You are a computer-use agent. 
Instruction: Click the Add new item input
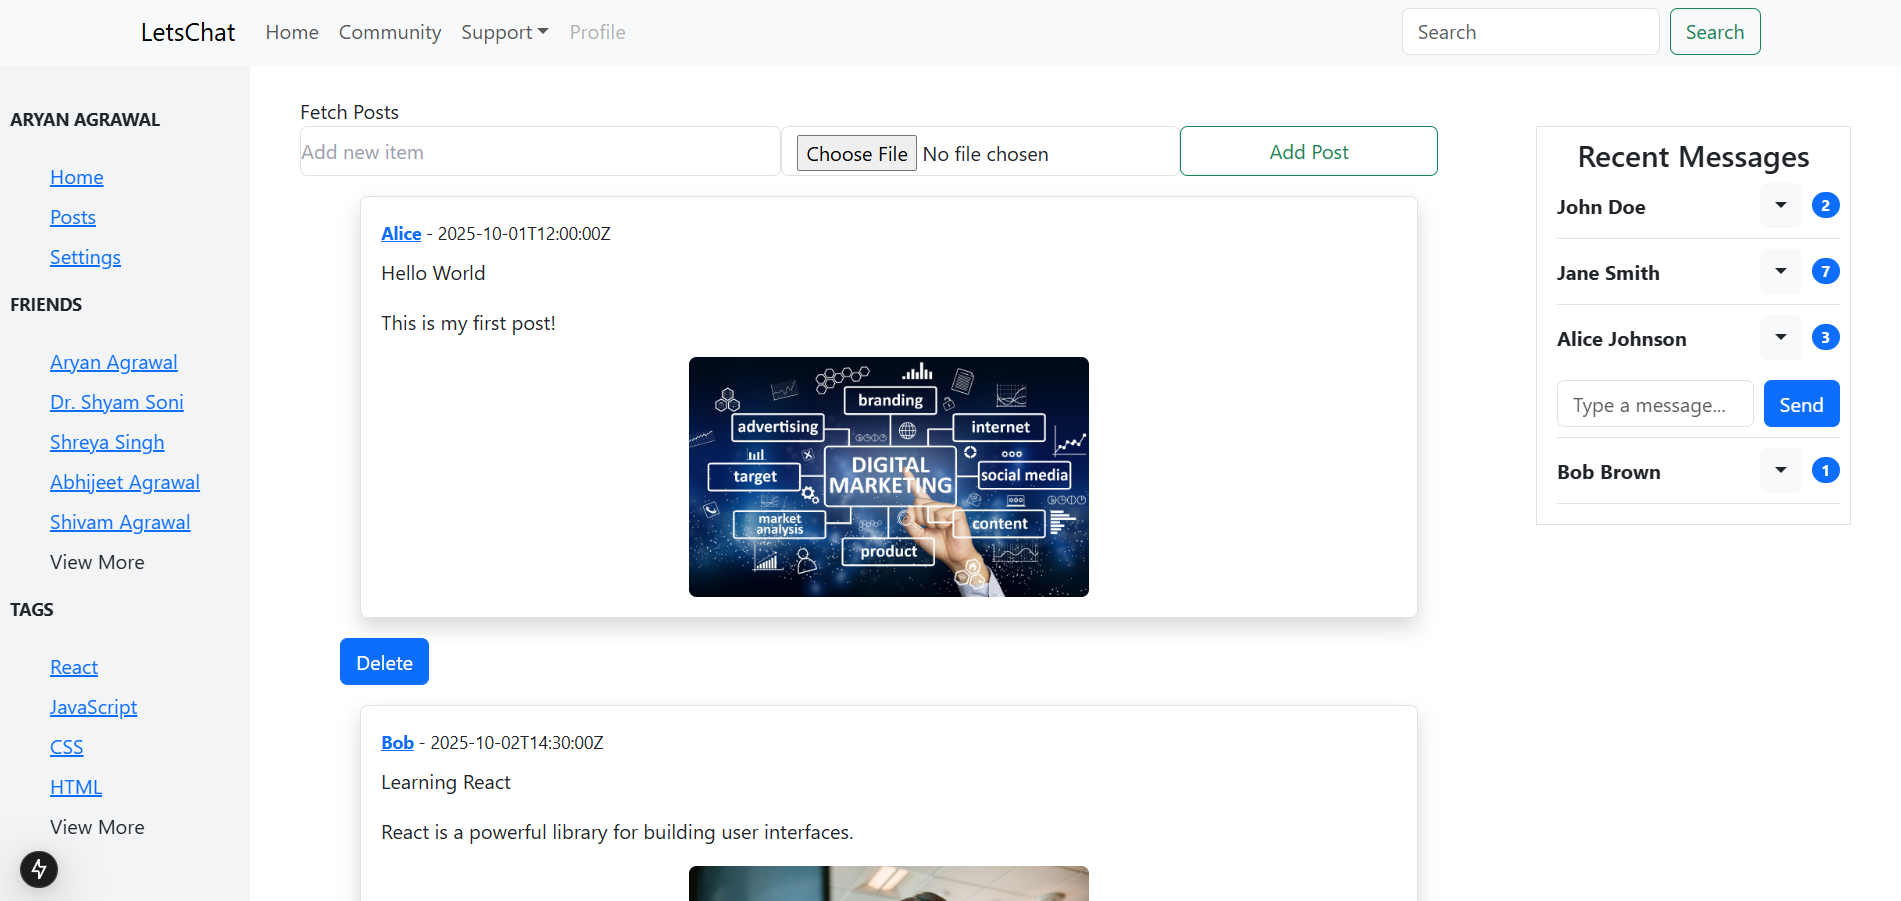tap(540, 152)
